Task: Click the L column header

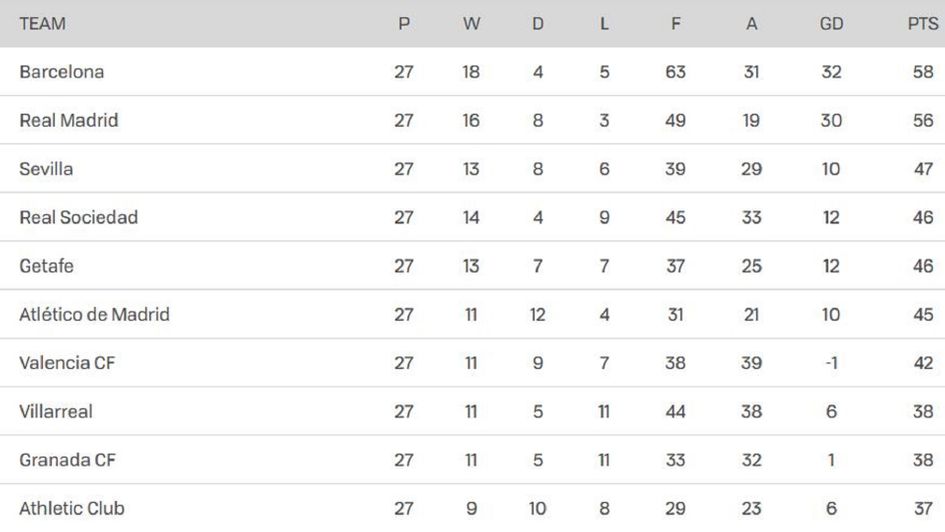Action: (x=604, y=24)
